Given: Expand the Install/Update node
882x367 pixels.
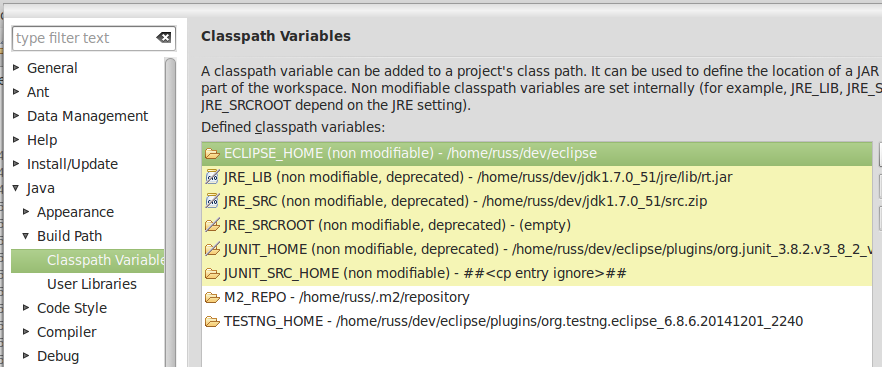Looking at the screenshot, I should coord(16,164).
